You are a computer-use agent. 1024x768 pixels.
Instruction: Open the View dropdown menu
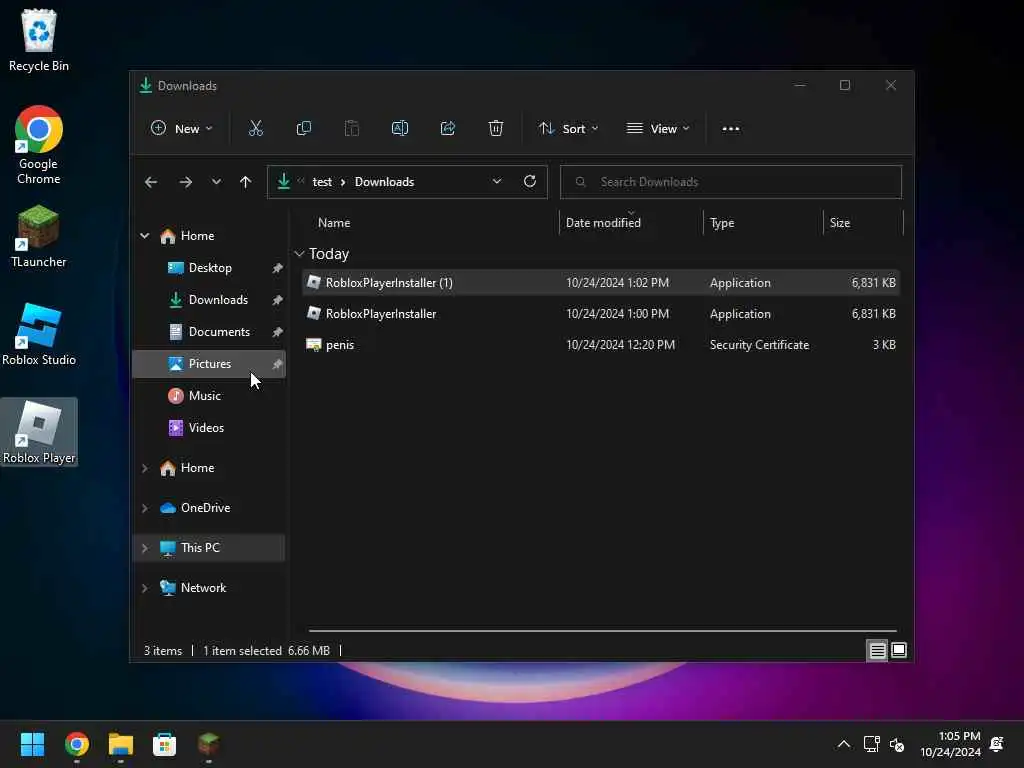tap(658, 129)
